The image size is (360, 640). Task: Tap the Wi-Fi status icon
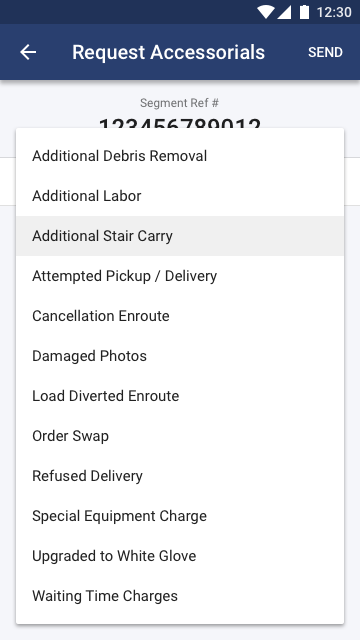266,12
